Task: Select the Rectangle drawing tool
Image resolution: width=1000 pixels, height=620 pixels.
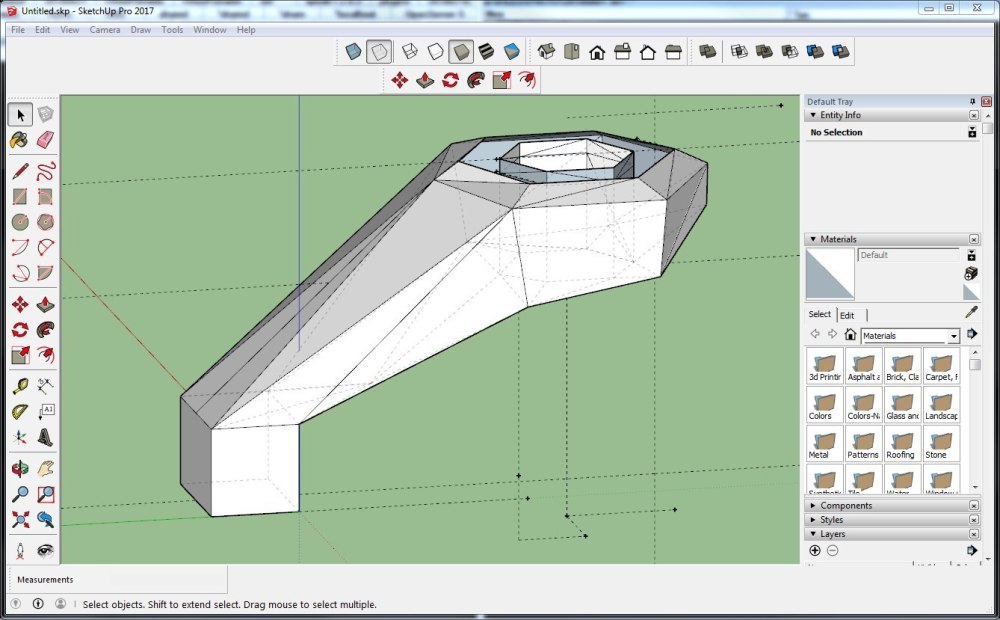Action: pyautogui.click(x=20, y=196)
